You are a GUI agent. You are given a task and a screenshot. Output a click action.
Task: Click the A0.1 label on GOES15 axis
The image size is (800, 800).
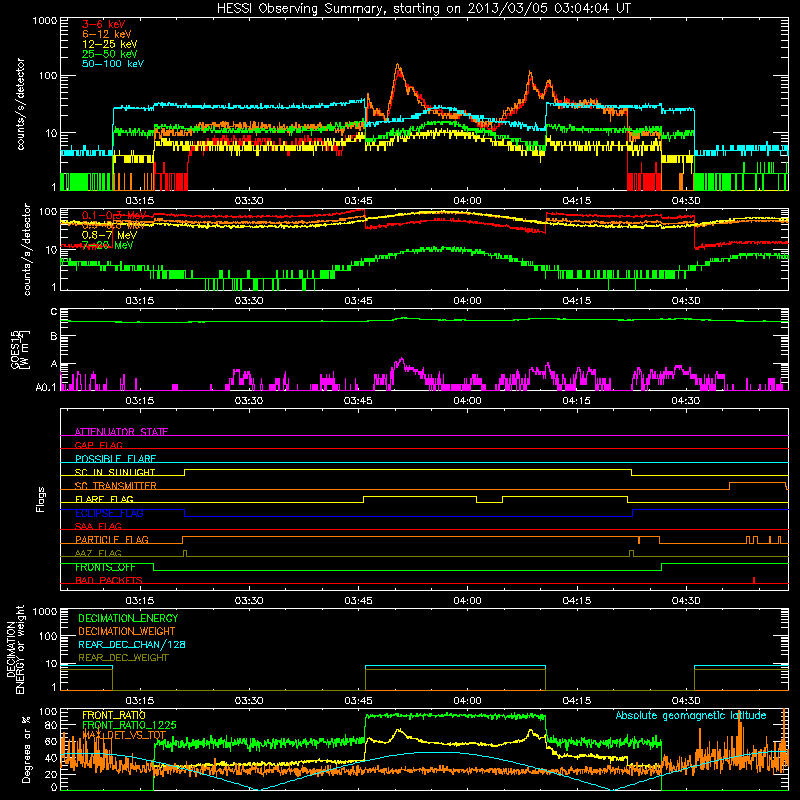click(x=46, y=387)
